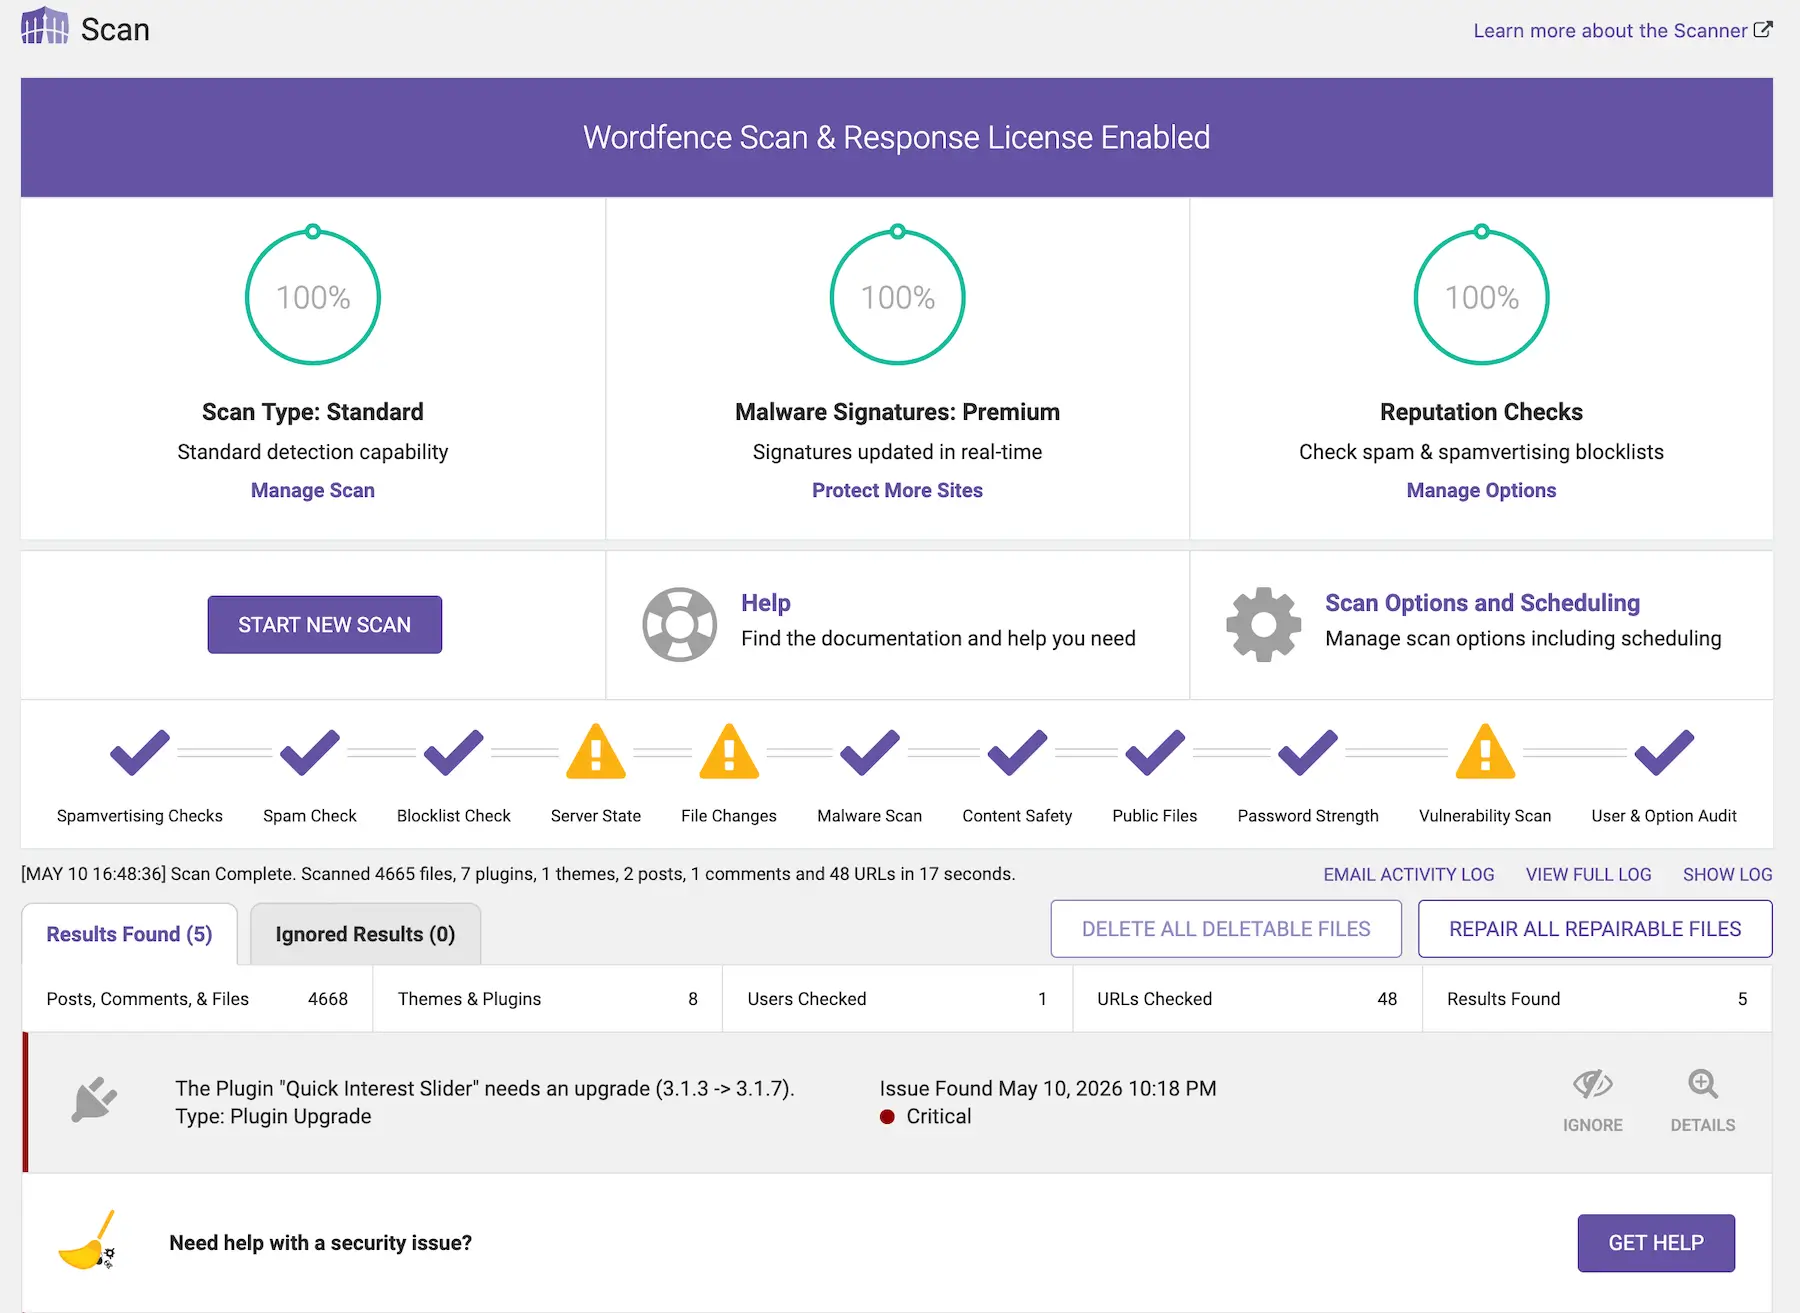Click the Scan Options gear icon

point(1263,624)
